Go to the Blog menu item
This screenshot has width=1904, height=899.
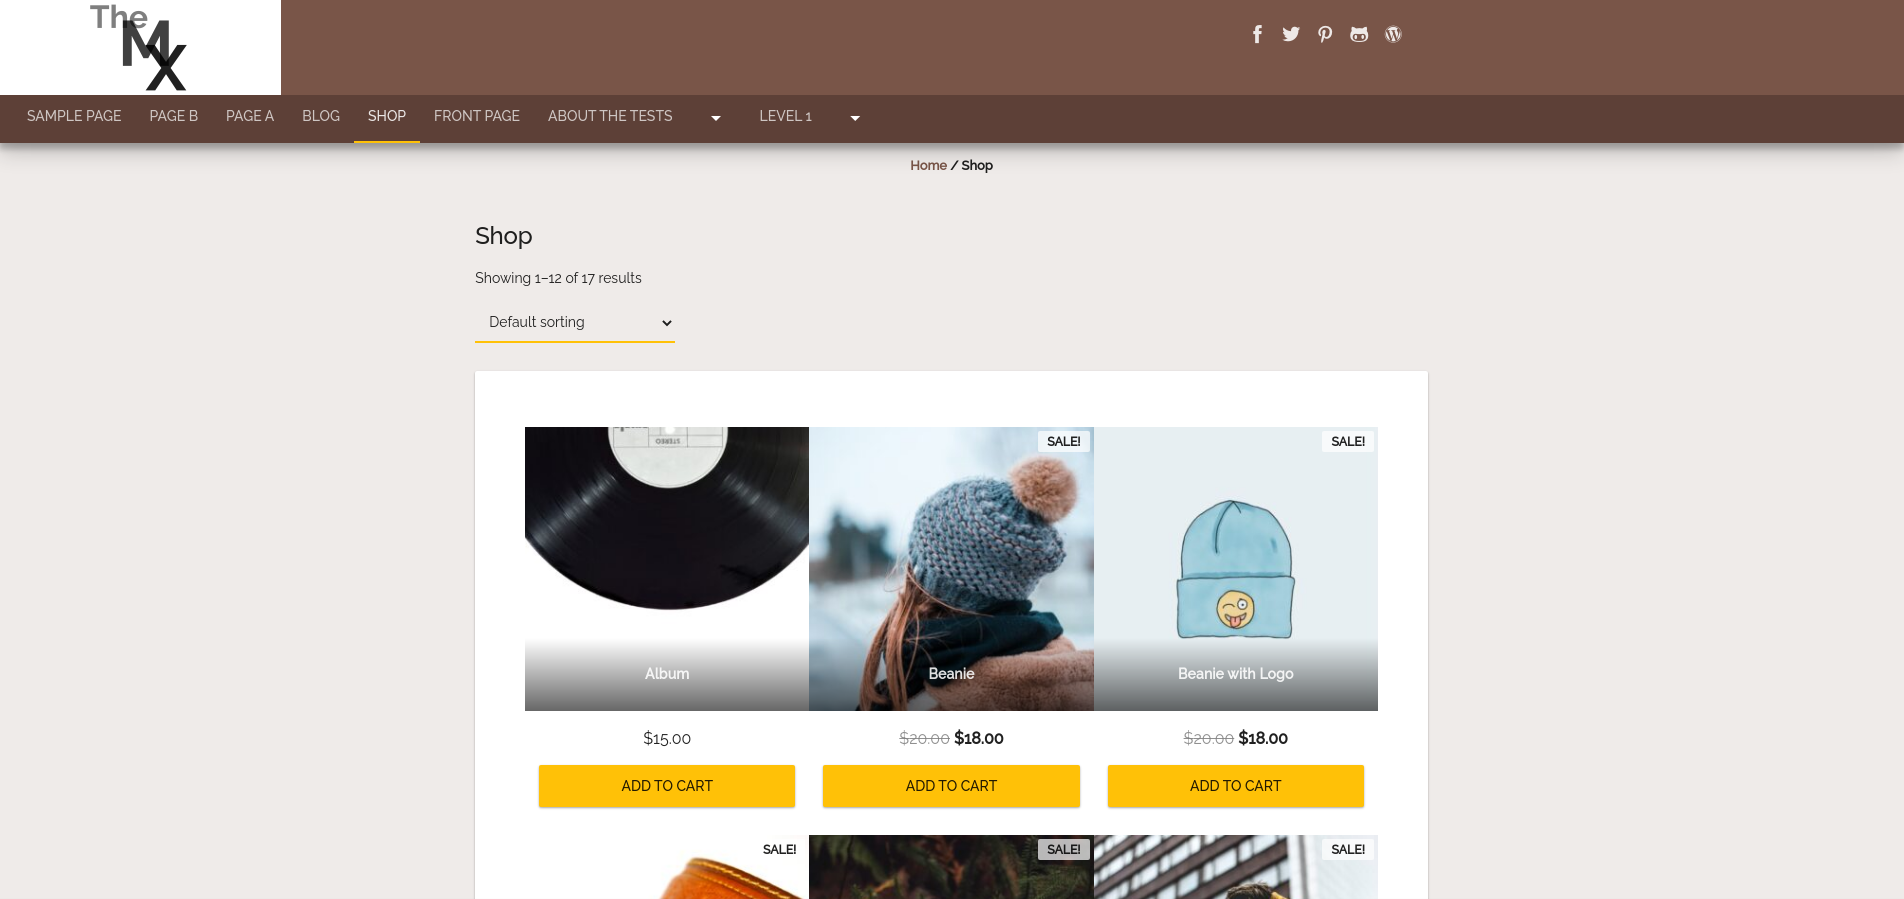coord(321,116)
